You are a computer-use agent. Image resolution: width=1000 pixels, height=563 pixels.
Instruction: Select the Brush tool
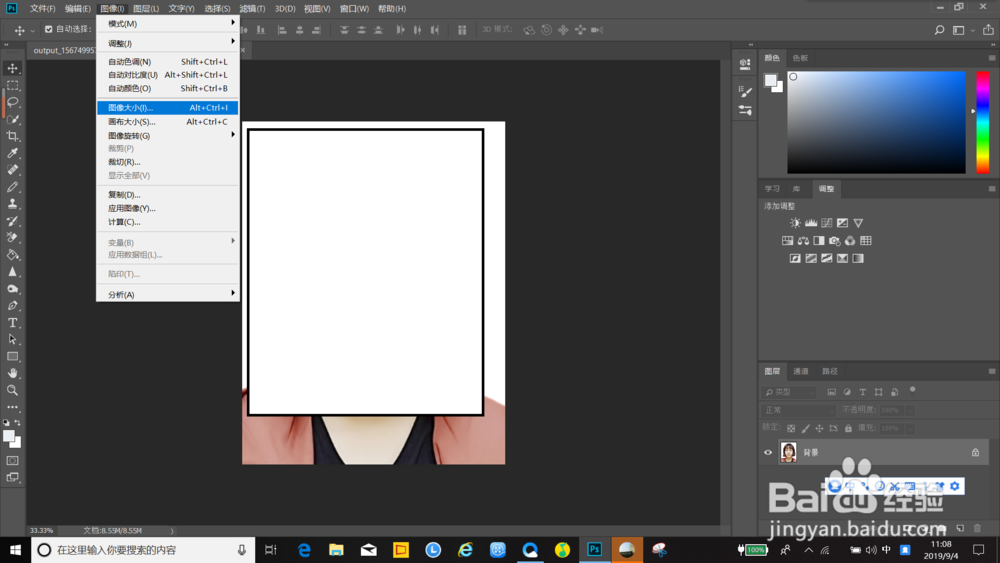[x=13, y=187]
